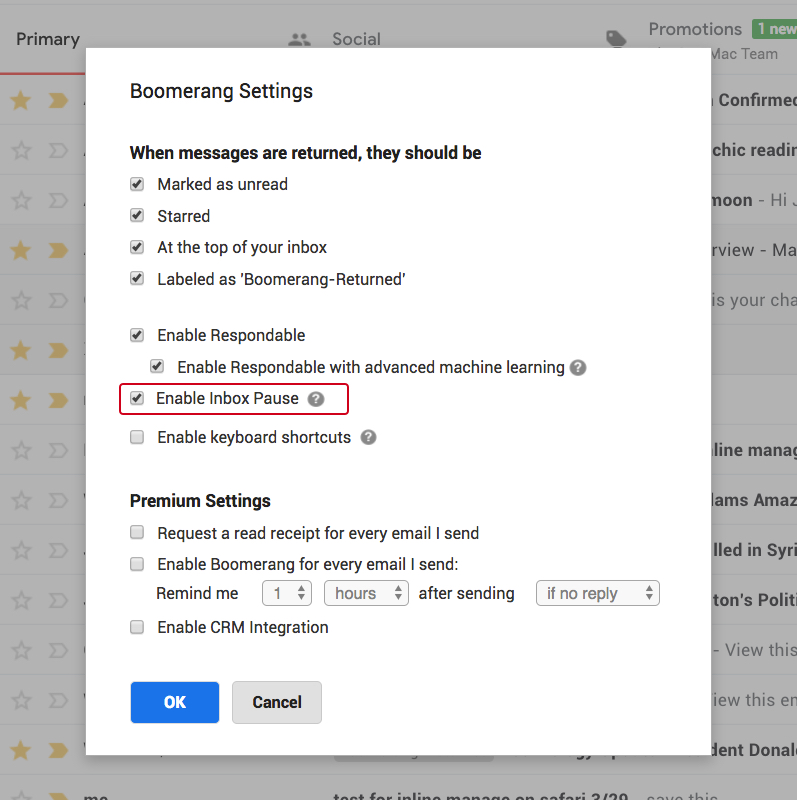Click help icon for advanced machine learning

578,368
